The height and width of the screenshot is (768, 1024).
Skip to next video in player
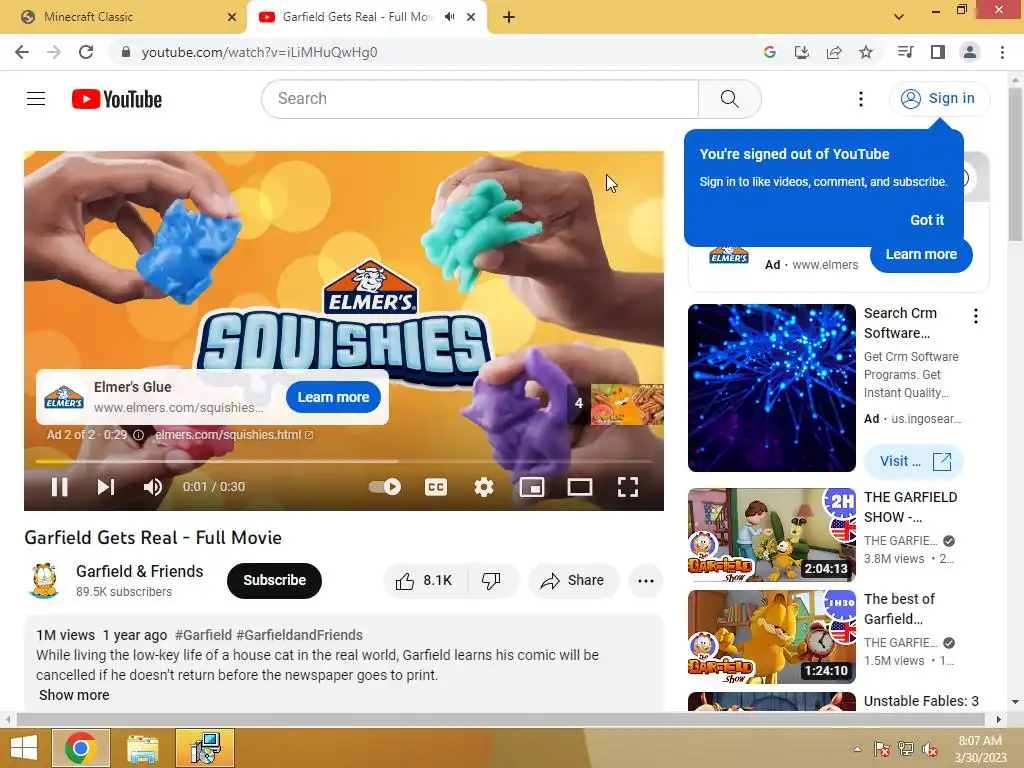pyautogui.click(x=106, y=487)
